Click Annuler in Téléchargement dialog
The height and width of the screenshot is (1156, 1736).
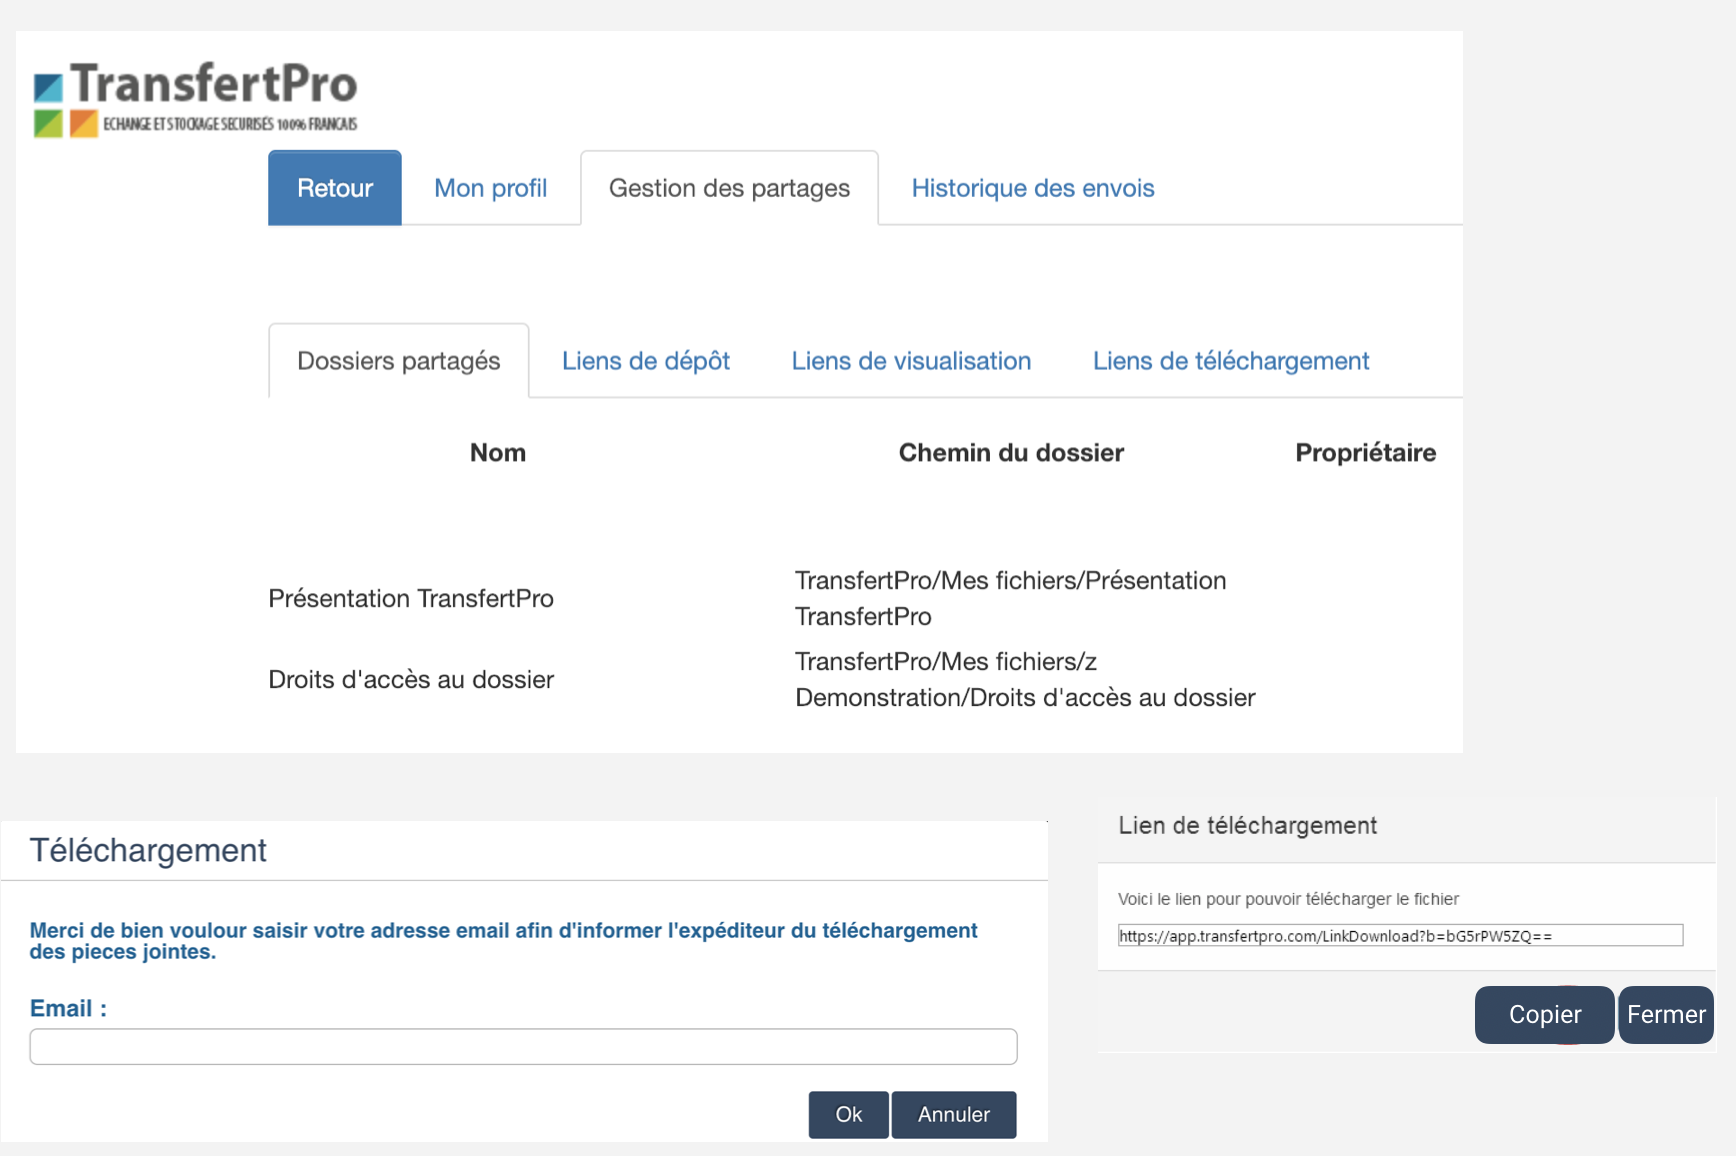pos(954,1114)
